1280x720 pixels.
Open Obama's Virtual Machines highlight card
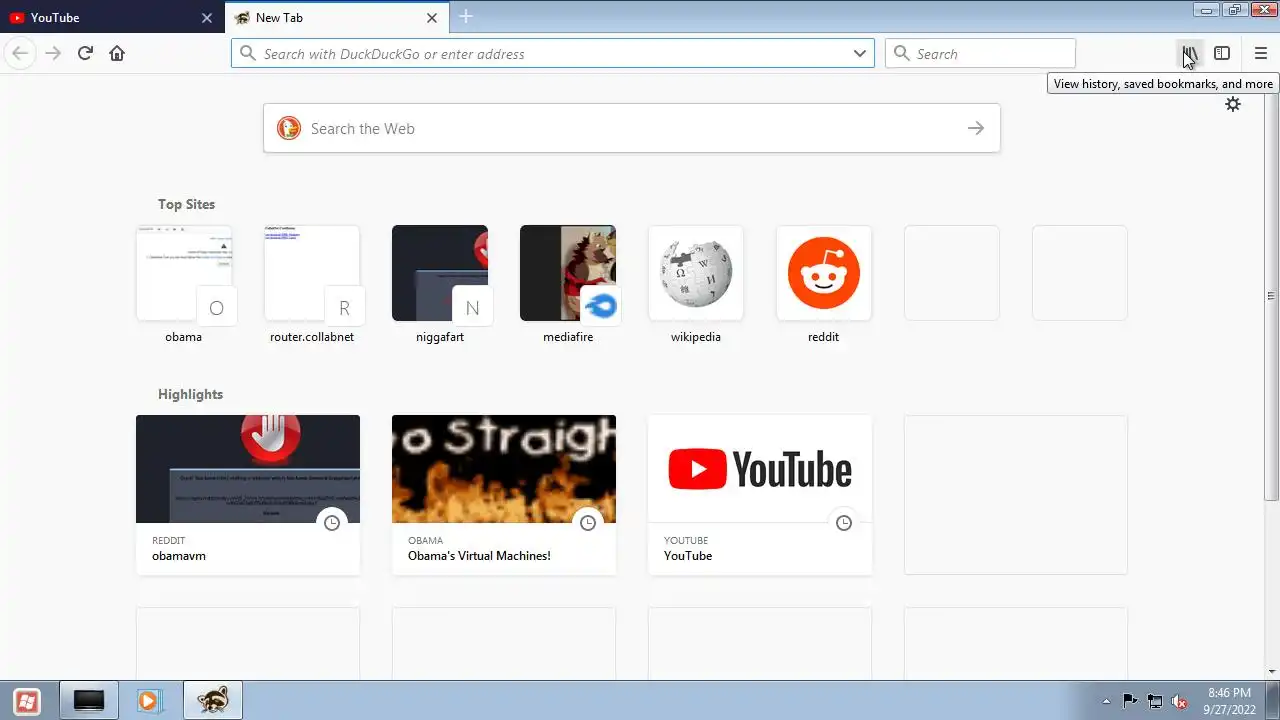pyautogui.click(x=504, y=495)
